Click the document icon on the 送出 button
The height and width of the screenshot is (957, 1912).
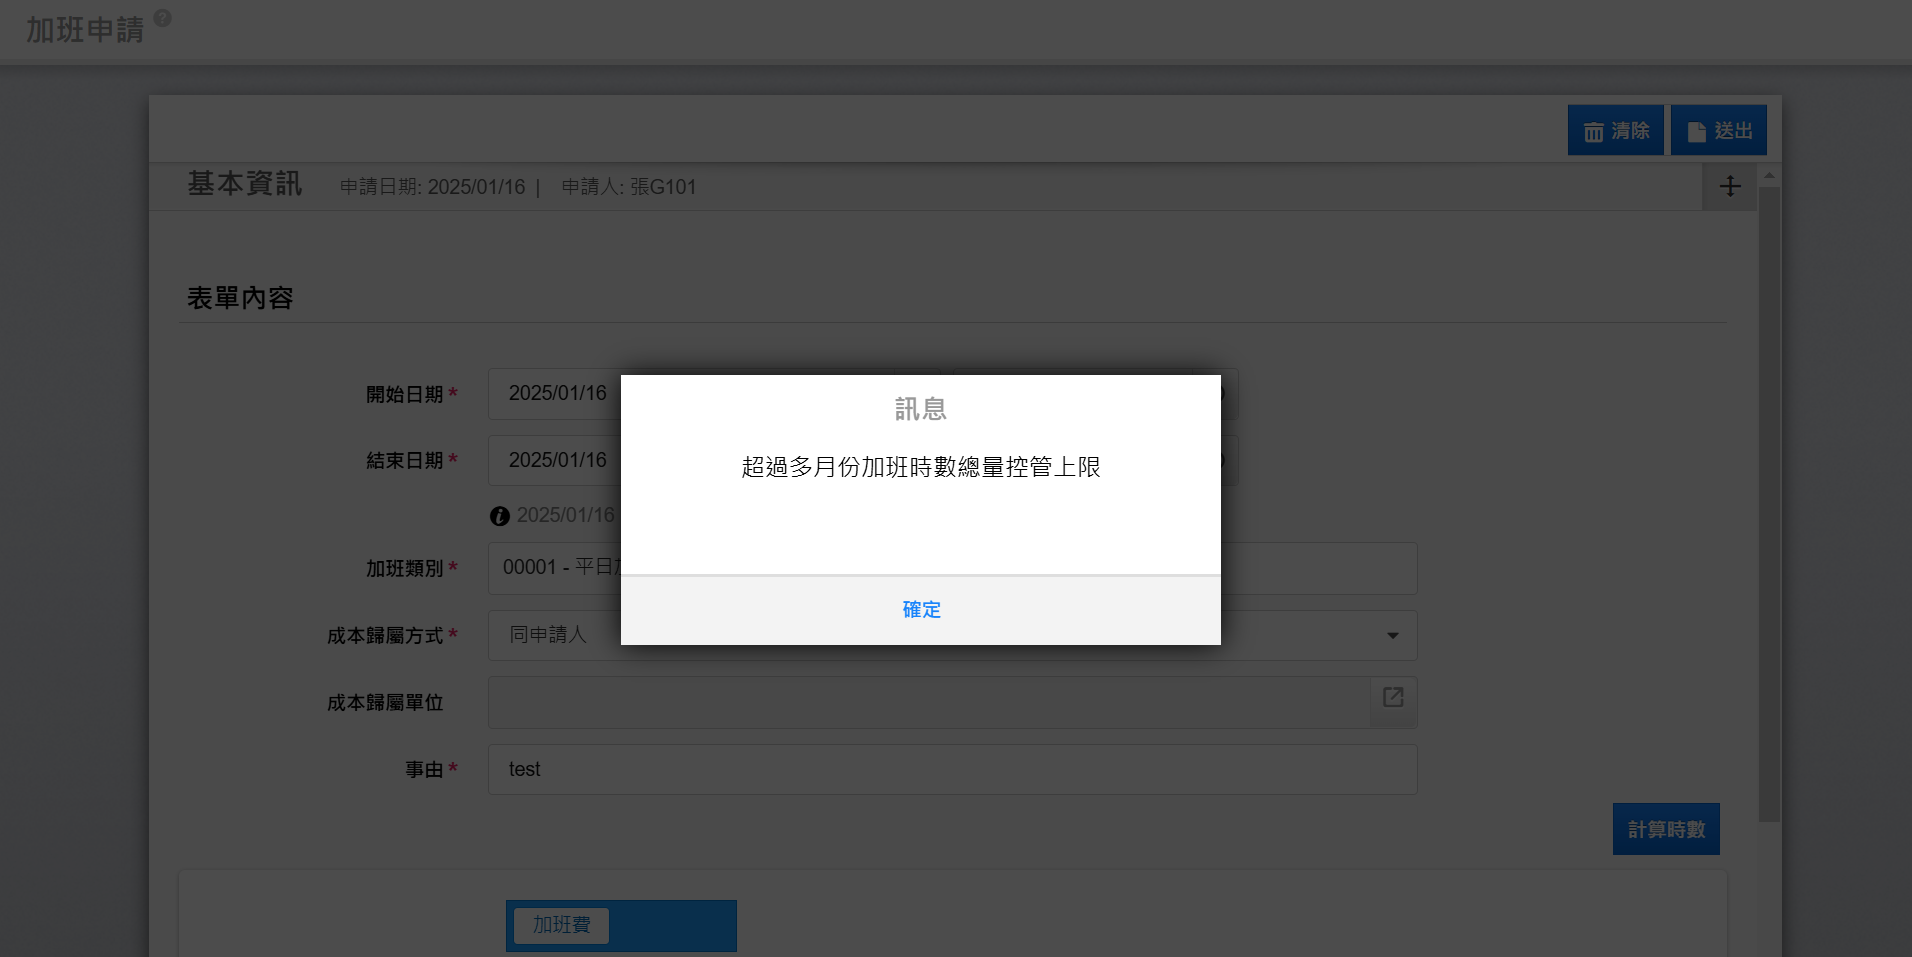click(1696, 132)
